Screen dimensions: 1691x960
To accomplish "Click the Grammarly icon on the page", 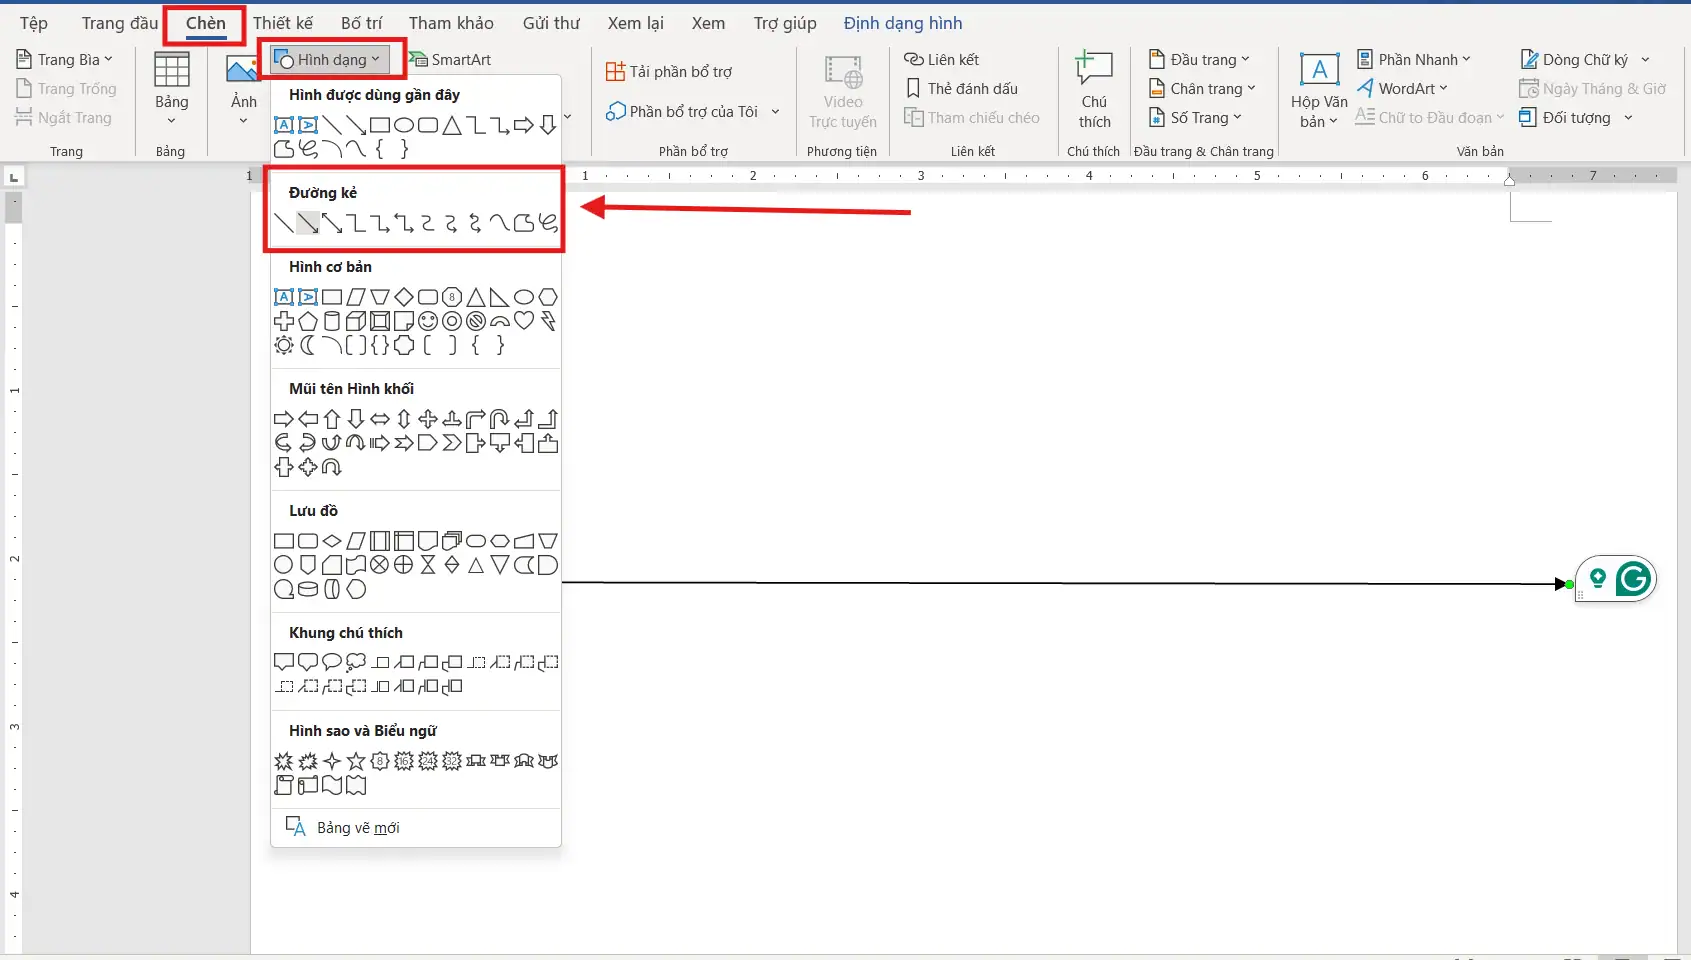I will (1633, 579).
